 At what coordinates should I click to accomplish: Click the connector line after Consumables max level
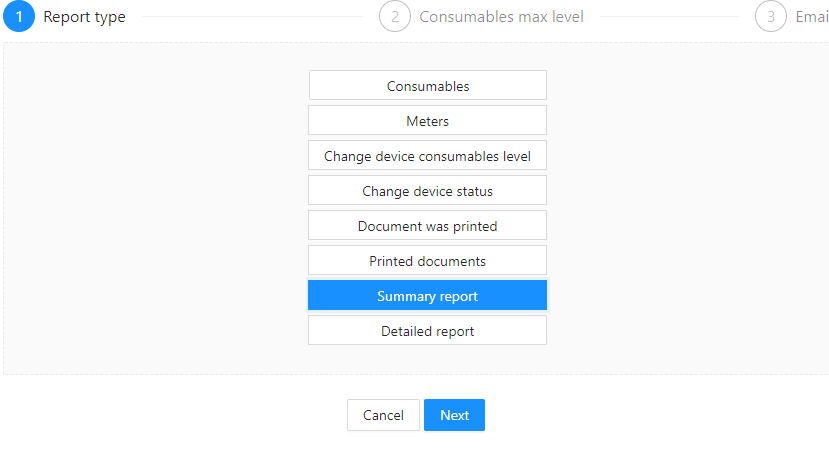tap(669, 16)
